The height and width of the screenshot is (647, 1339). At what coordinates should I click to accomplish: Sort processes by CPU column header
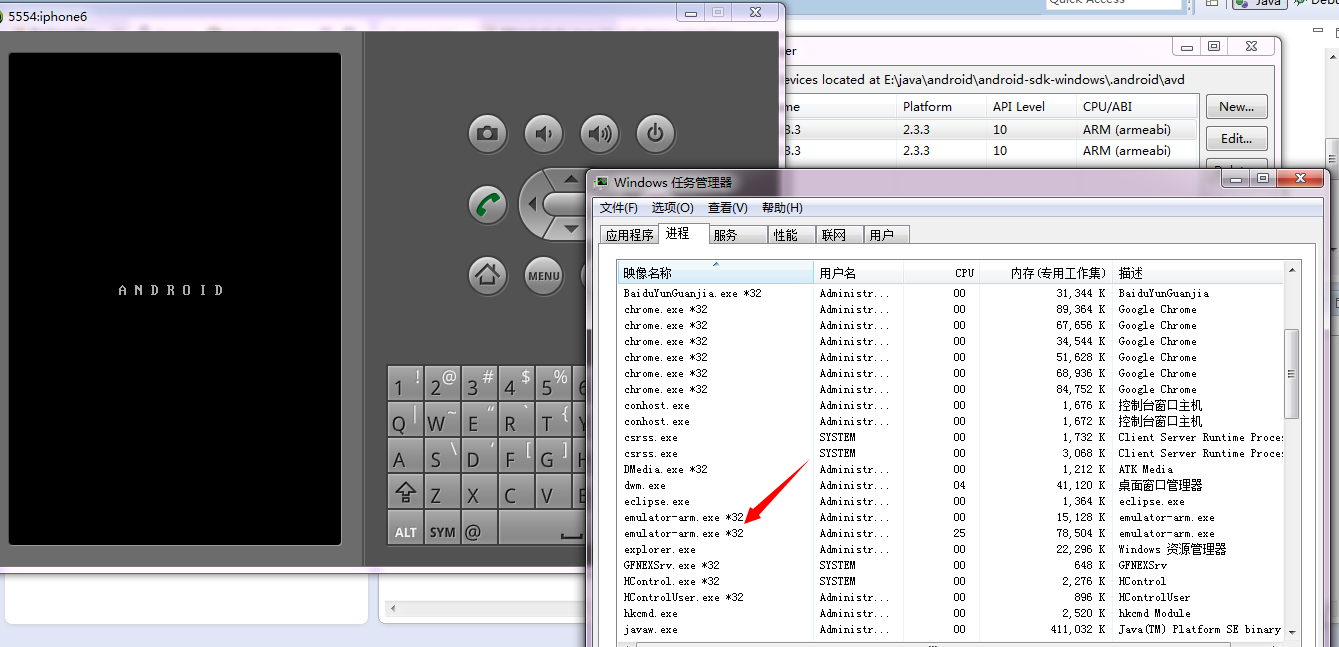coord(963,273)
